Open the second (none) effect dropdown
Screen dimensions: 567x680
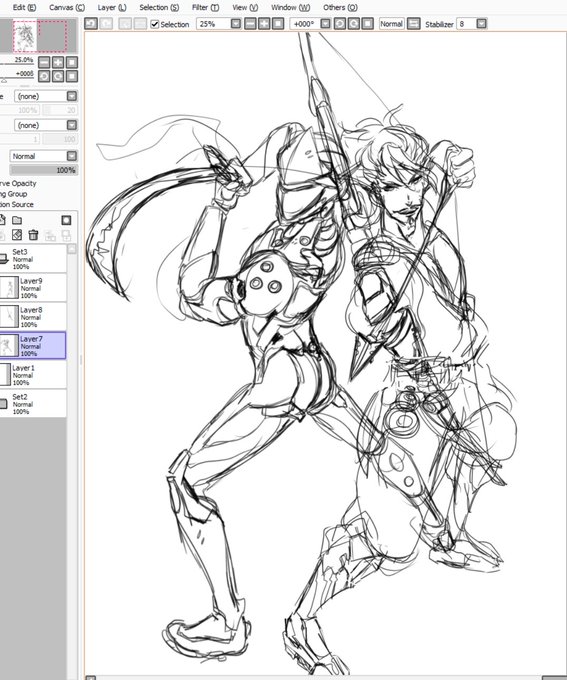(72, 125)
